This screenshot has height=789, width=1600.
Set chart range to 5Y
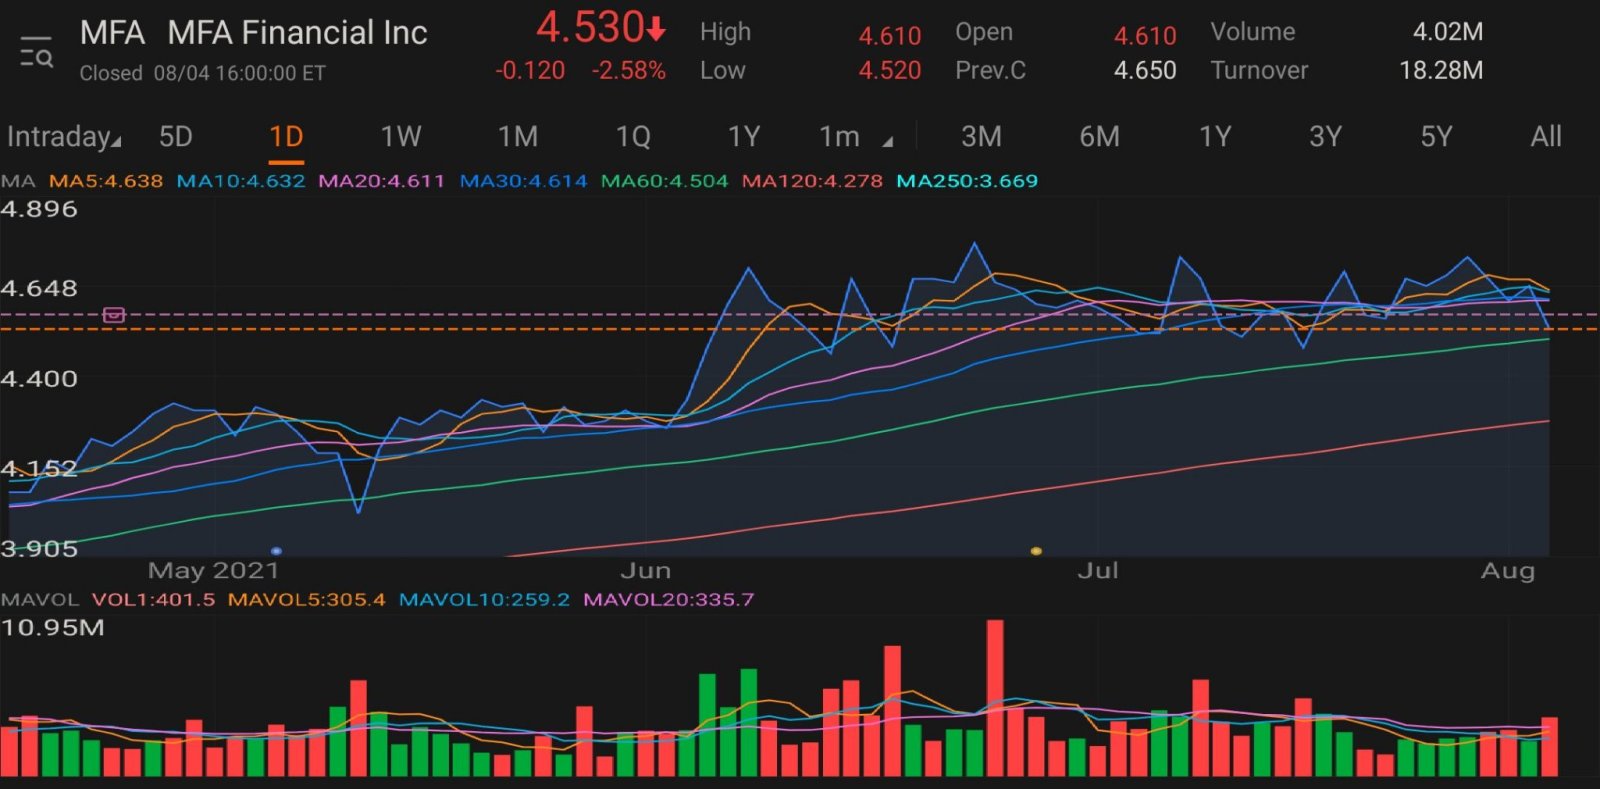click(x=1436, y=136)
